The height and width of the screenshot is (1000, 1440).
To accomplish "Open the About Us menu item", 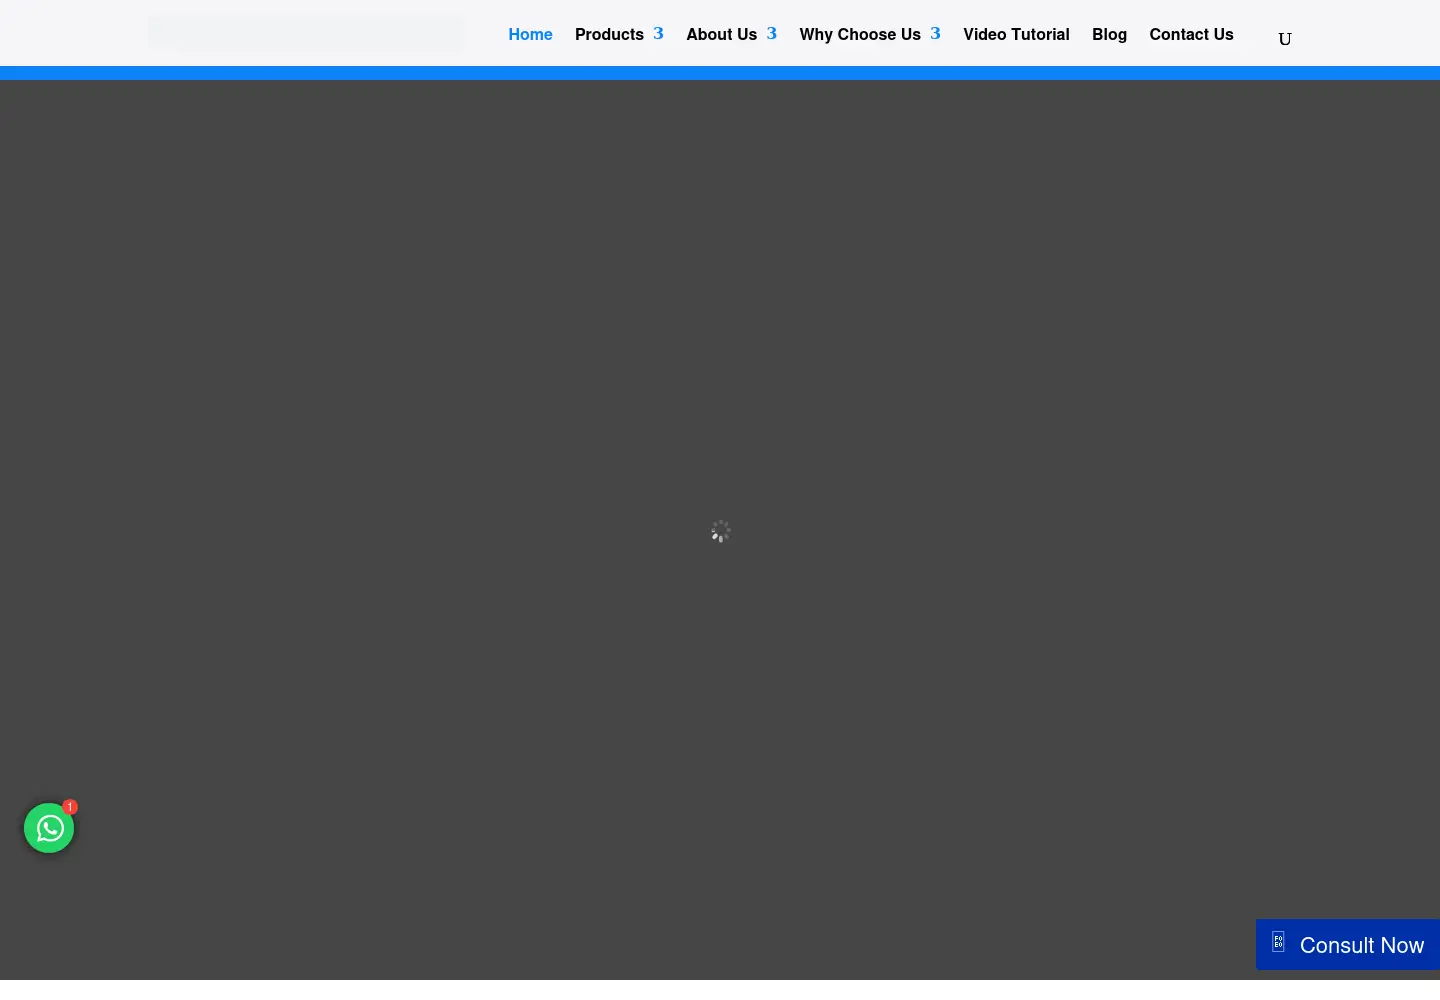I will (x=721, y=34).
